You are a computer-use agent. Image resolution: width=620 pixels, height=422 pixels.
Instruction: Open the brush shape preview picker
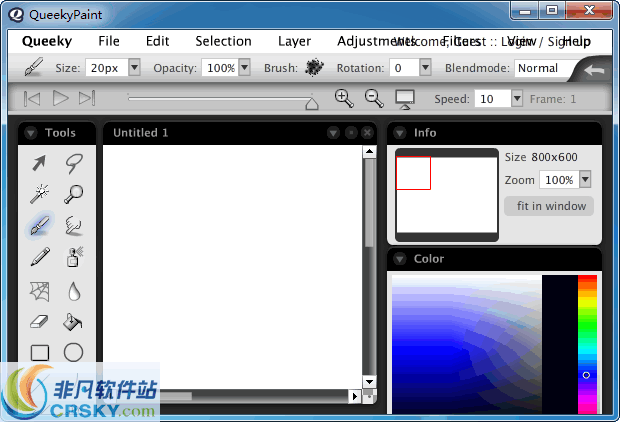[x=315, y=67]
